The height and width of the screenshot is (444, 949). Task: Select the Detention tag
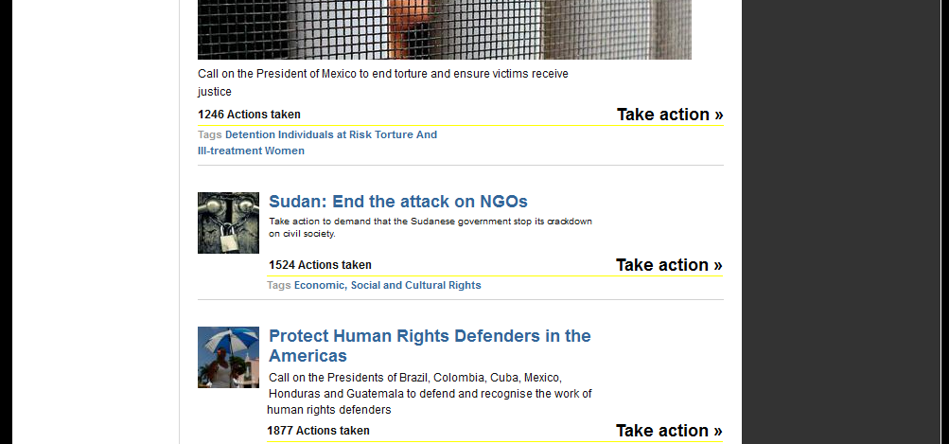point(250,134)
